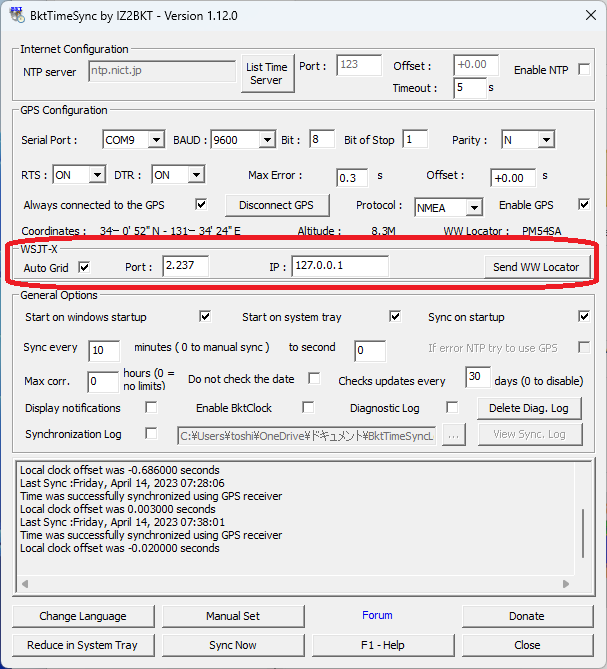Viewport: 607px width, 669px height.
Task: Click the F1 - Help button
Action: (x=383, y=645)
